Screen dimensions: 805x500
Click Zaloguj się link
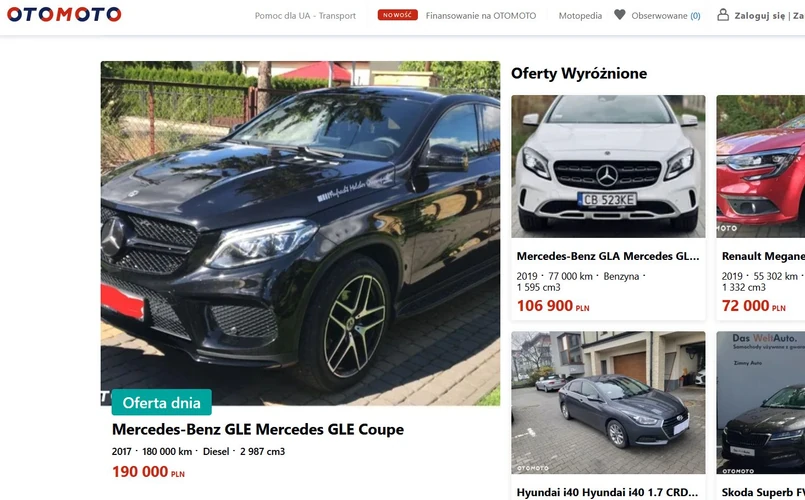click(759, 16)
